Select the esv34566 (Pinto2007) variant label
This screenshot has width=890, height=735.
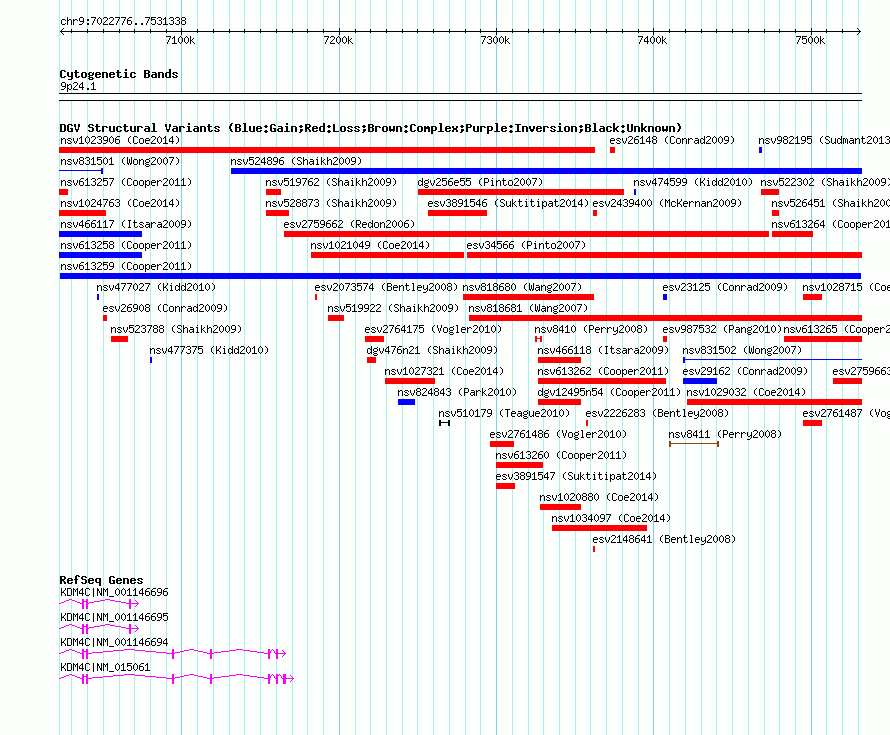[526, 245]
